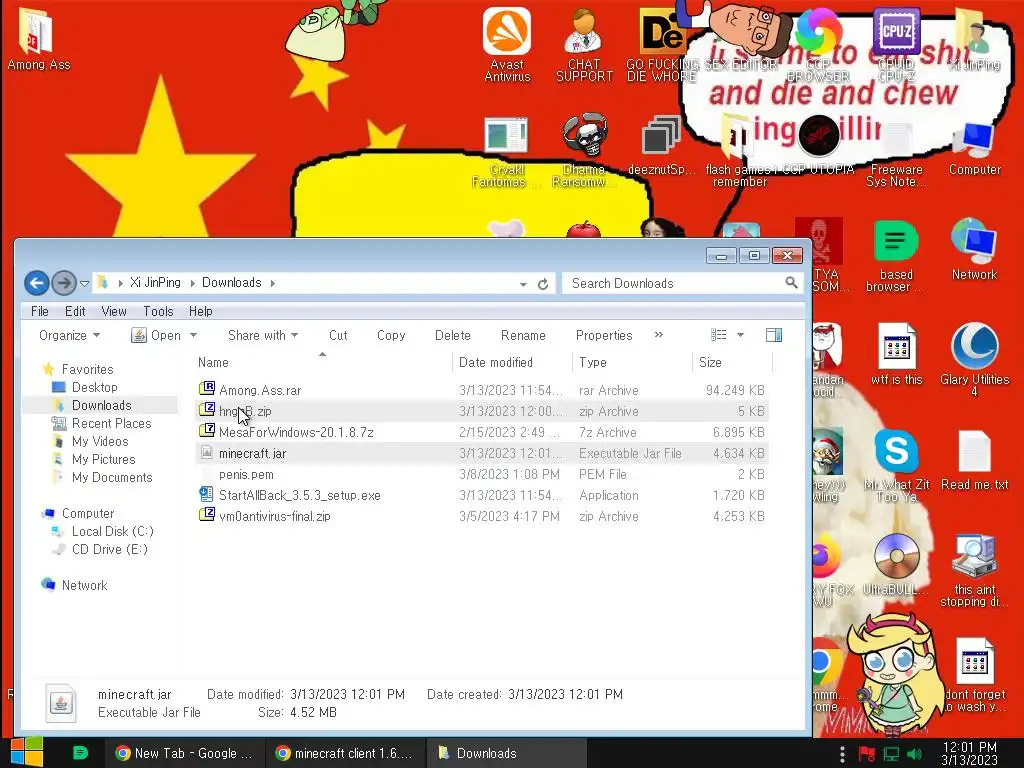Image resolution: width=1024 pixels, height=768 pixels.
Task: Click the wtf is this desktop icon
Action: [x=896, y=355]
